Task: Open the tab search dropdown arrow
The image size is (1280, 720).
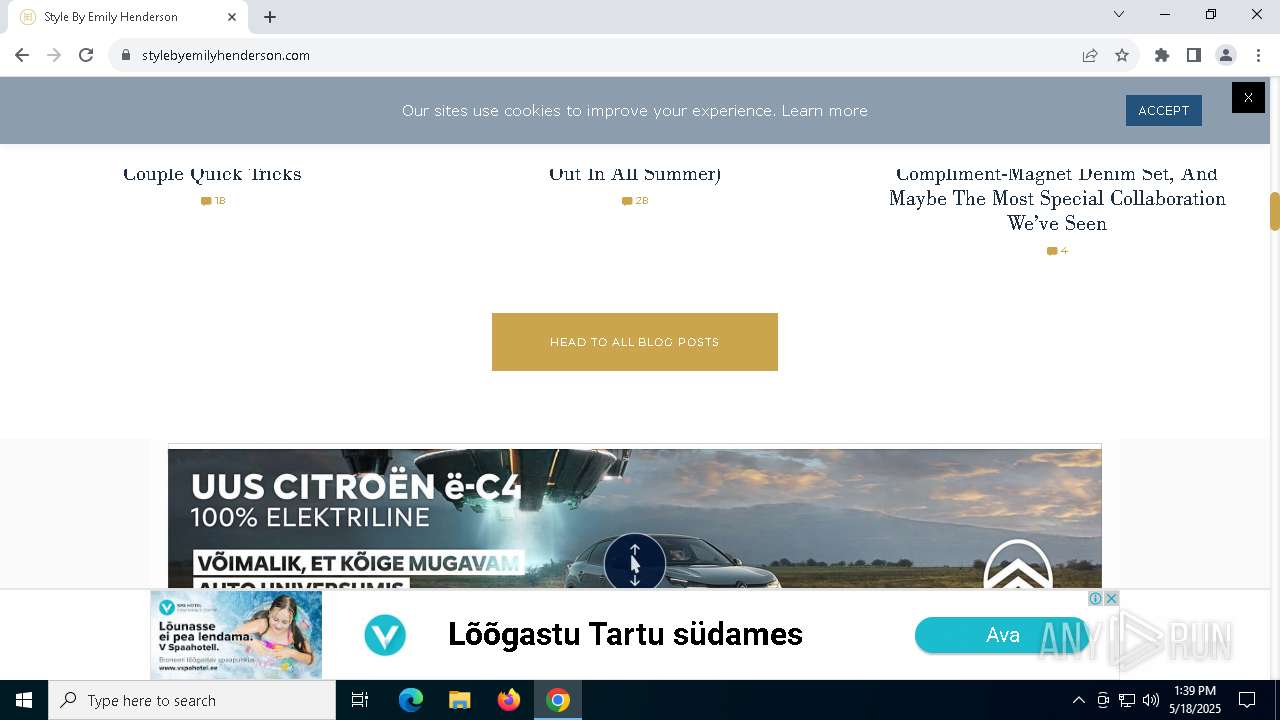Action: tap(1119, 14)
